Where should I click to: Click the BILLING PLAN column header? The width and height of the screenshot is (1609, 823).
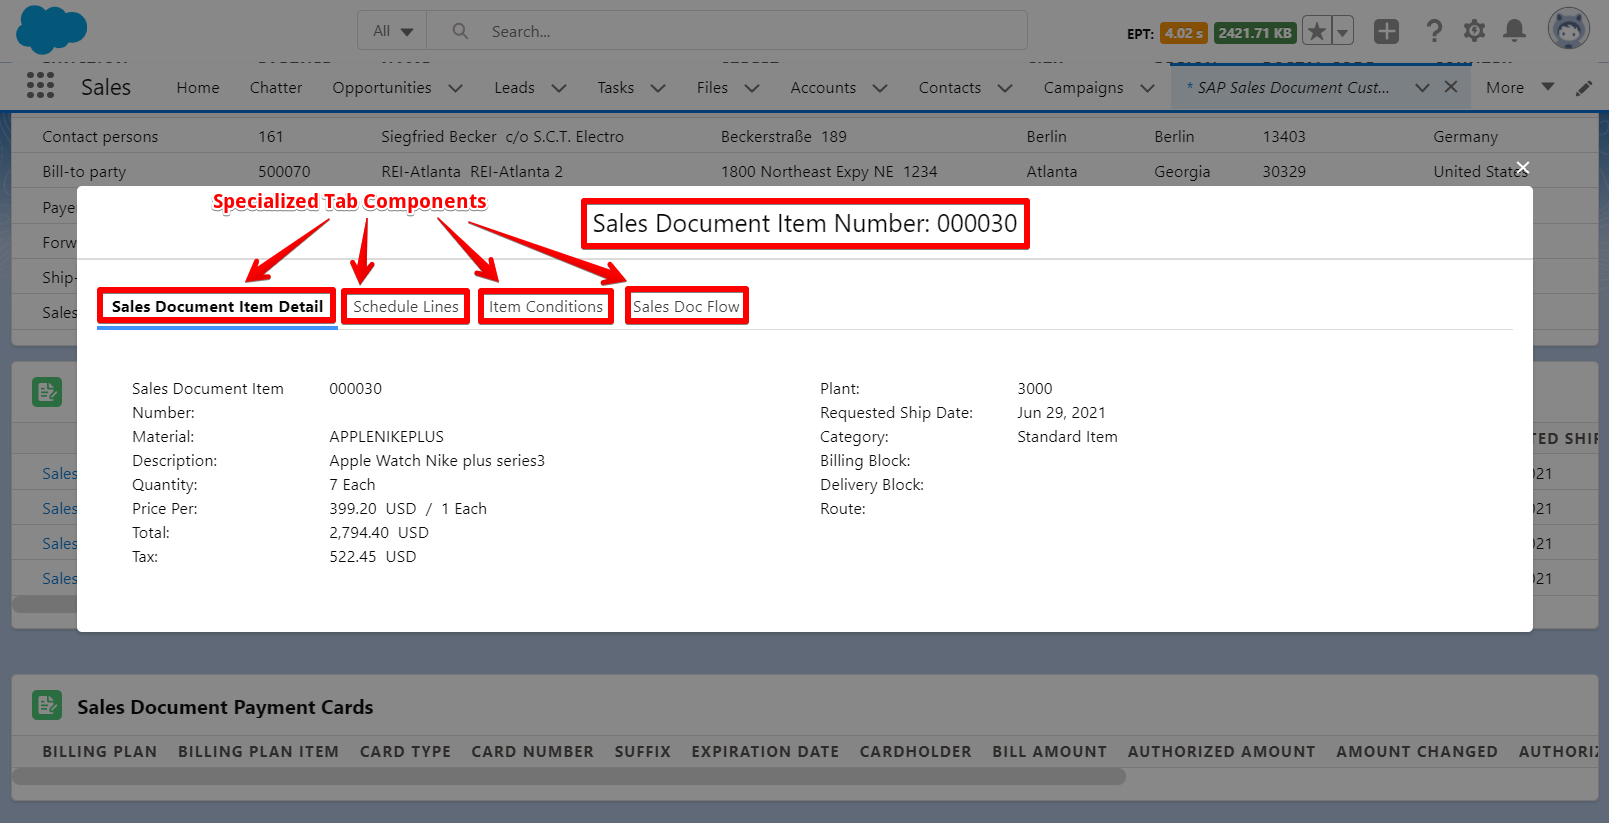coord(100,751)
